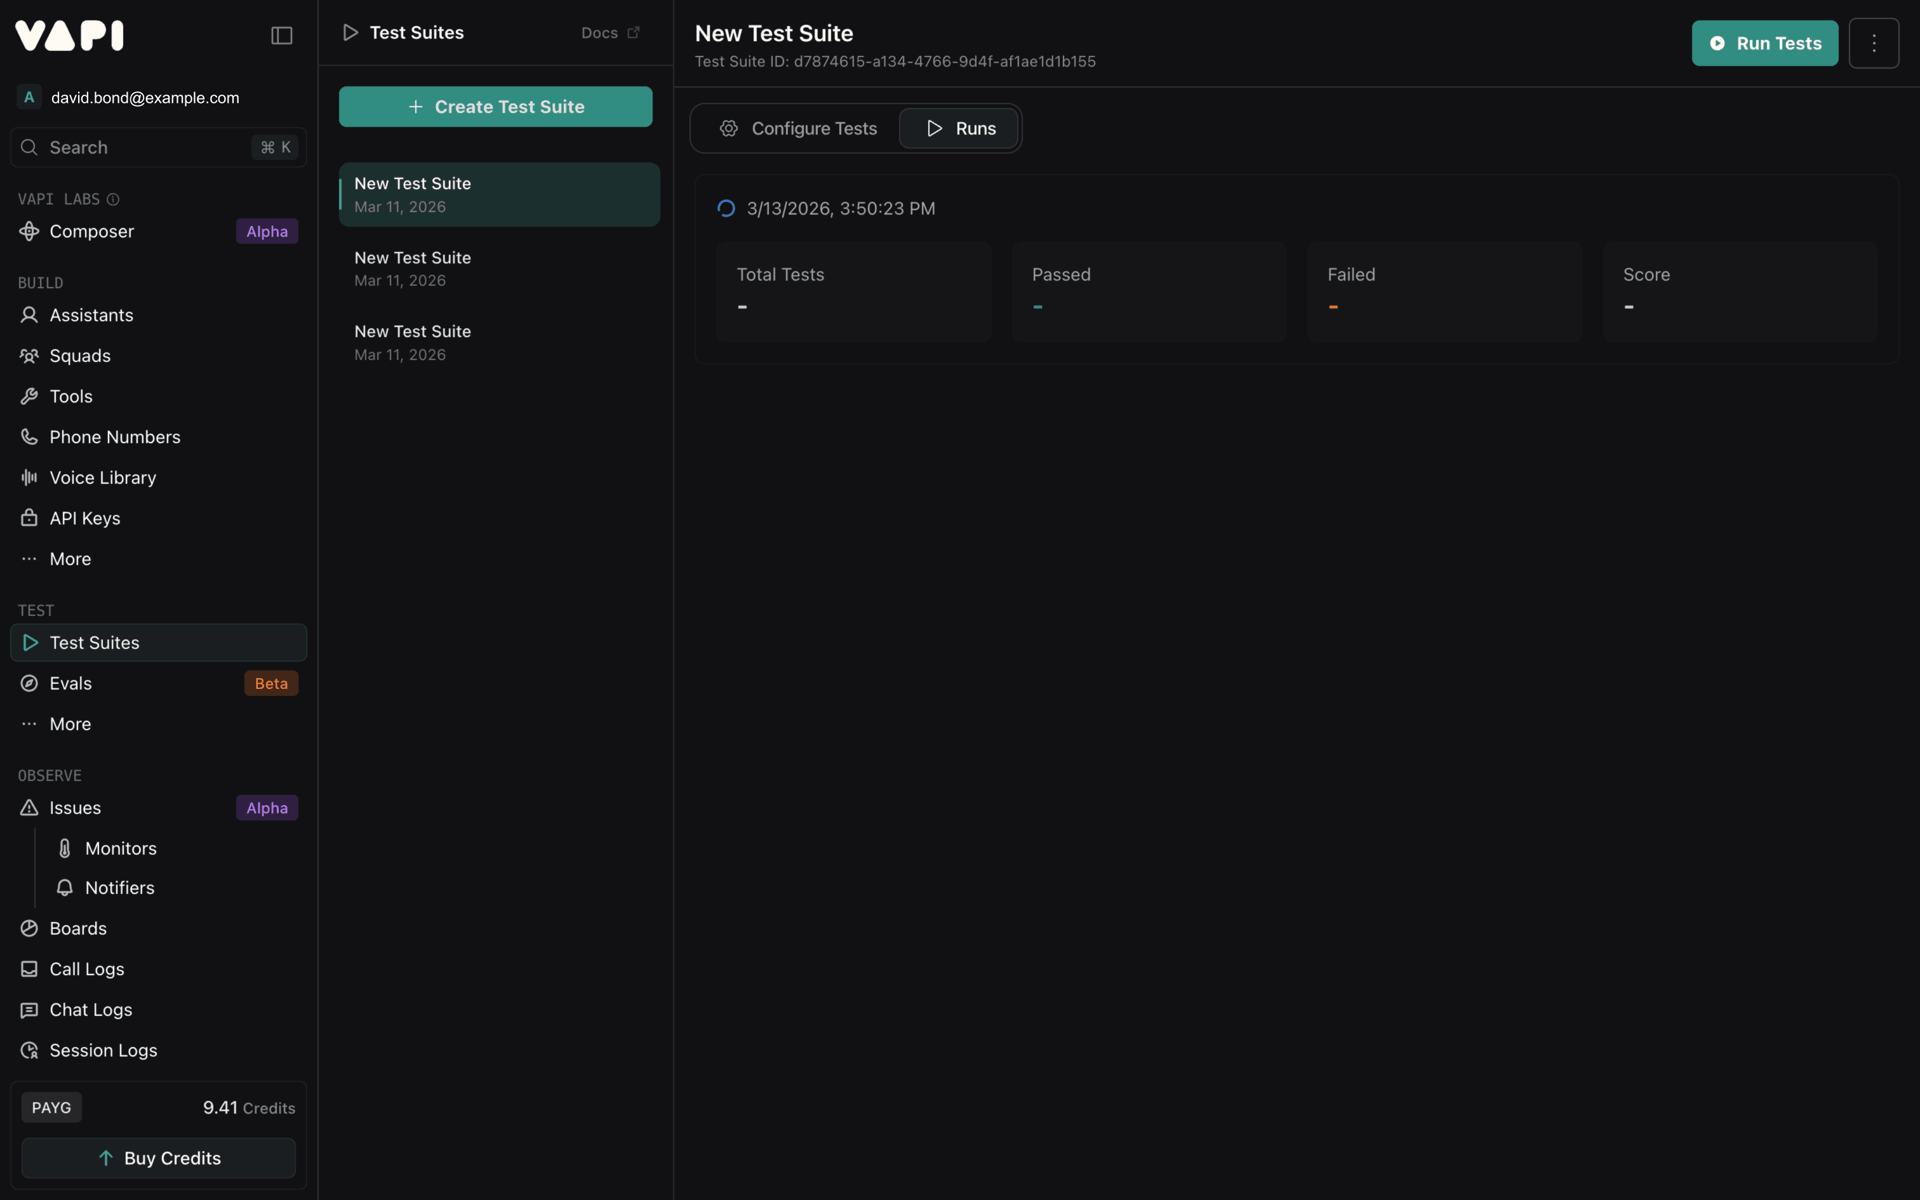Image resolution: width=1920 pixels, height=1200 pixels.
Task: Click the david.bond@example.com account name
Action: click(145, 98)
